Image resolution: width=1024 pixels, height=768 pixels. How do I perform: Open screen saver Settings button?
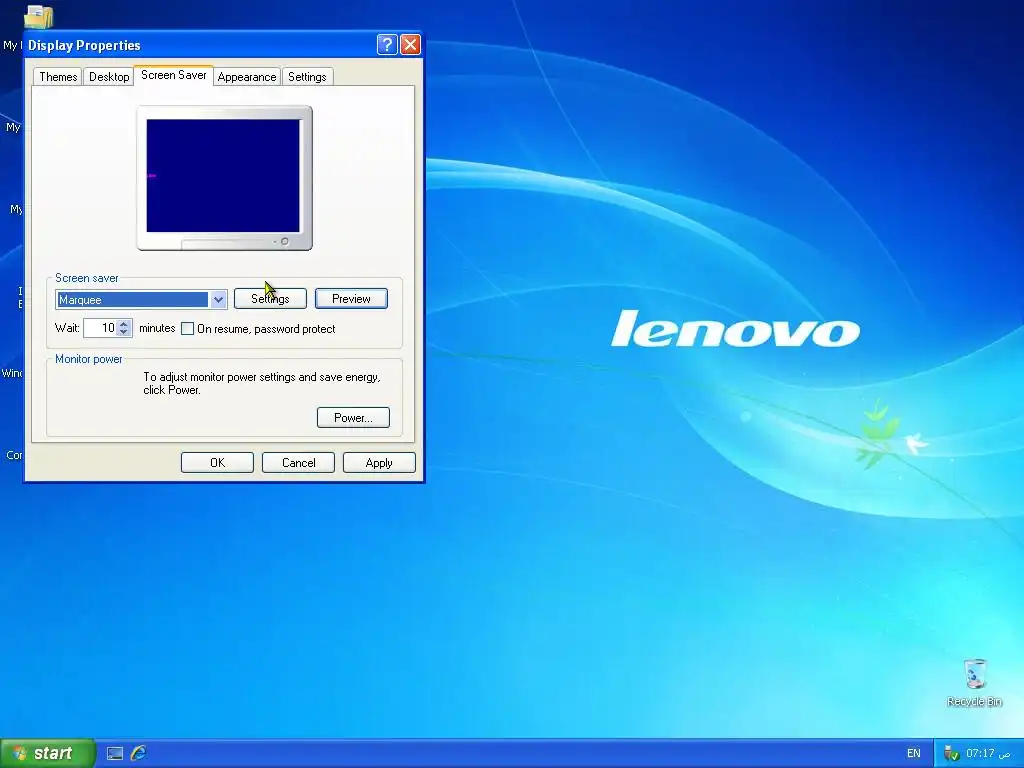(x=270, y=298)
